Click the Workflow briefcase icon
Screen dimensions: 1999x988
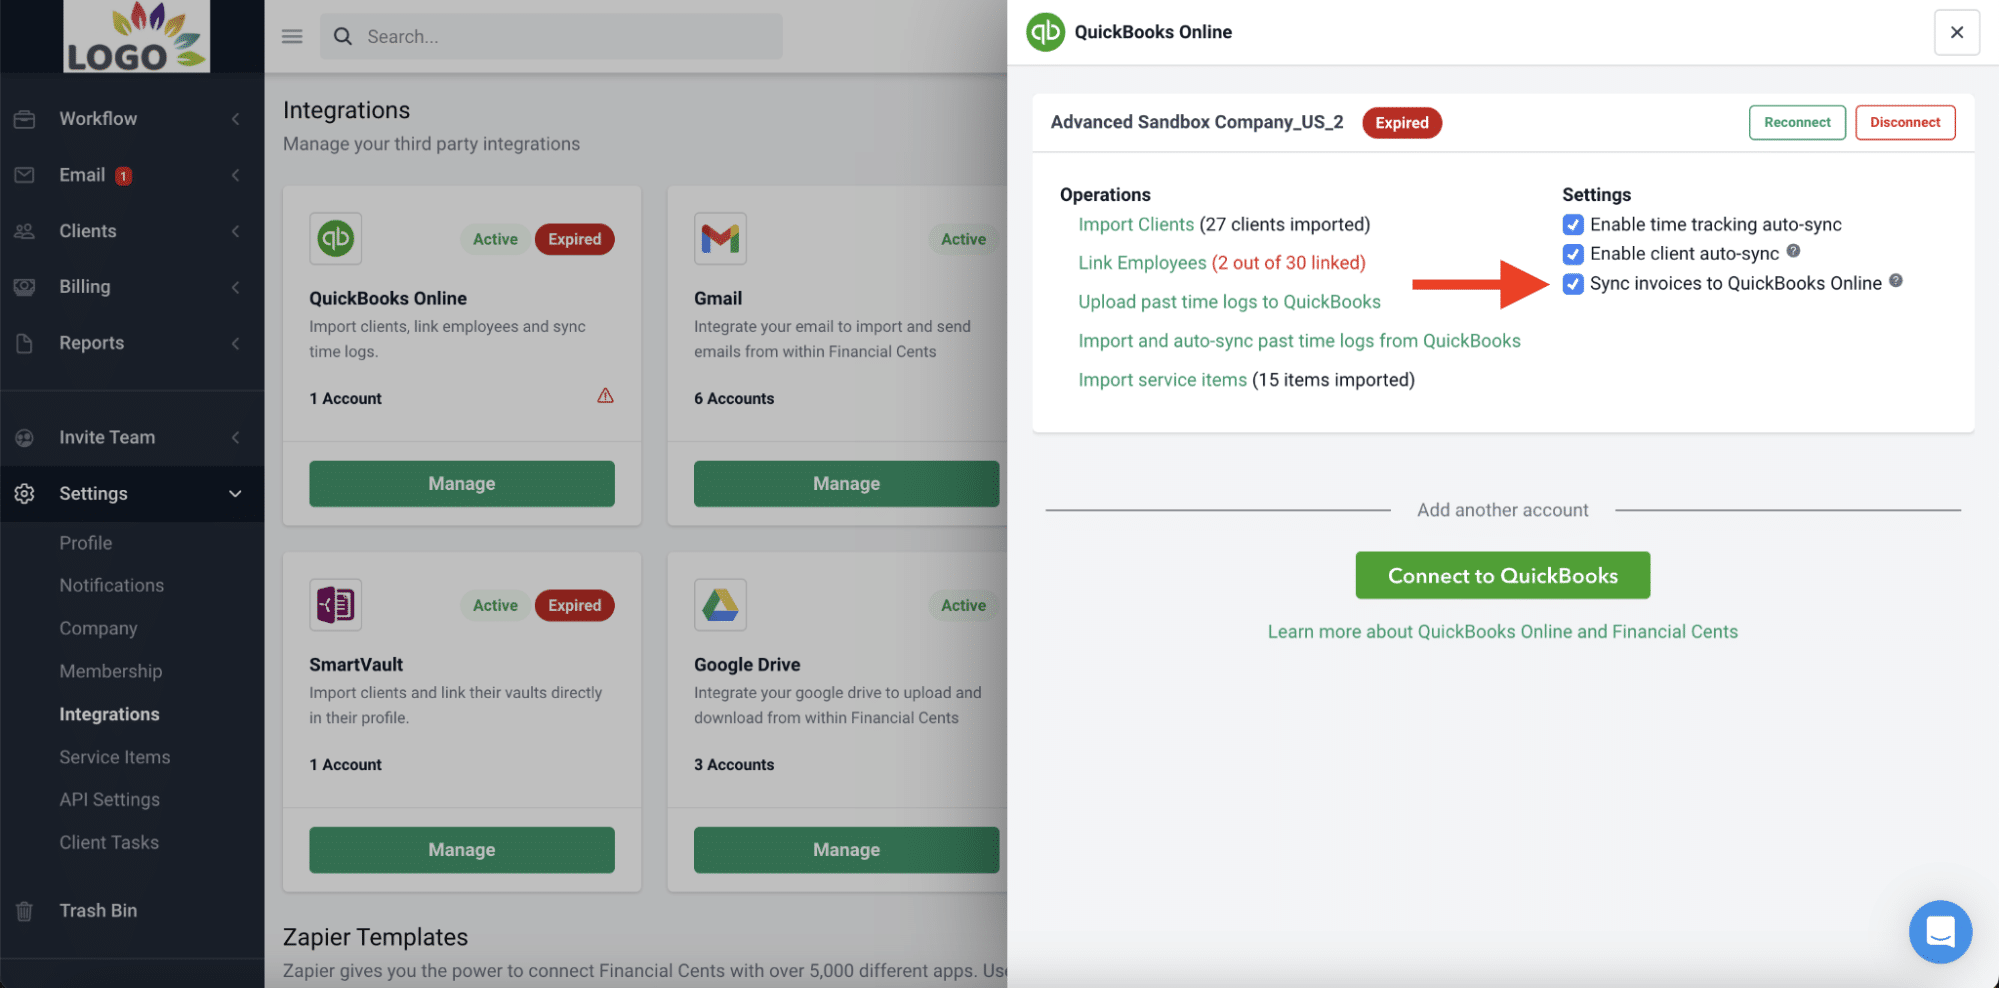(x=25, y=119)
